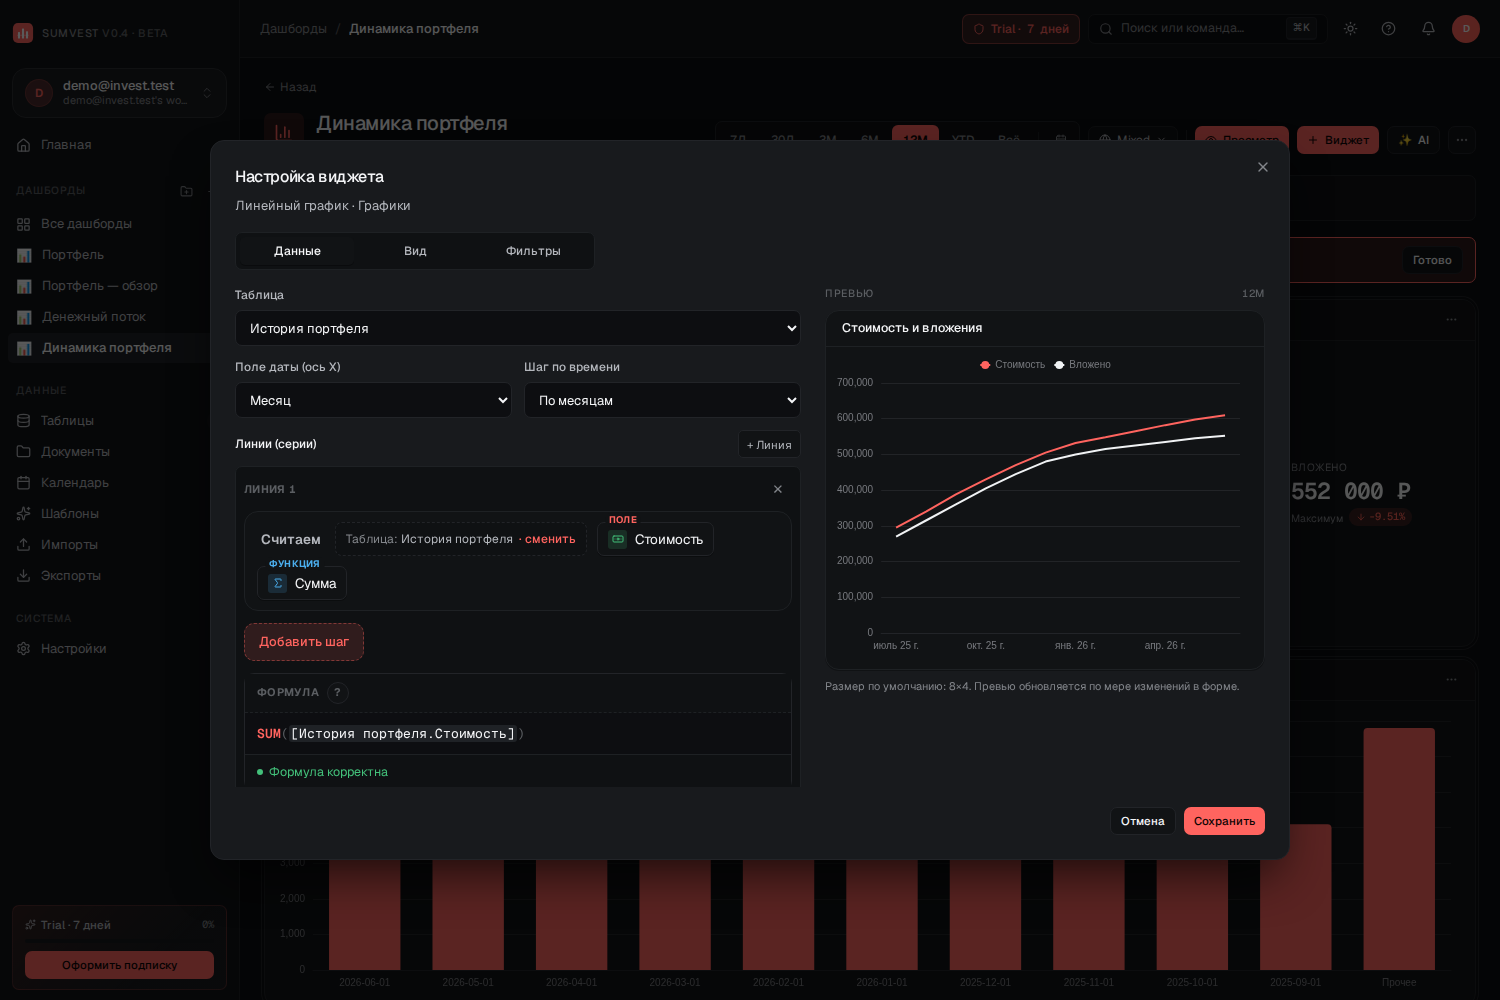Viewport: 1500px width, 1000px height.
Task: Click the Стоимость field chip
Action: tap(656, 539)
